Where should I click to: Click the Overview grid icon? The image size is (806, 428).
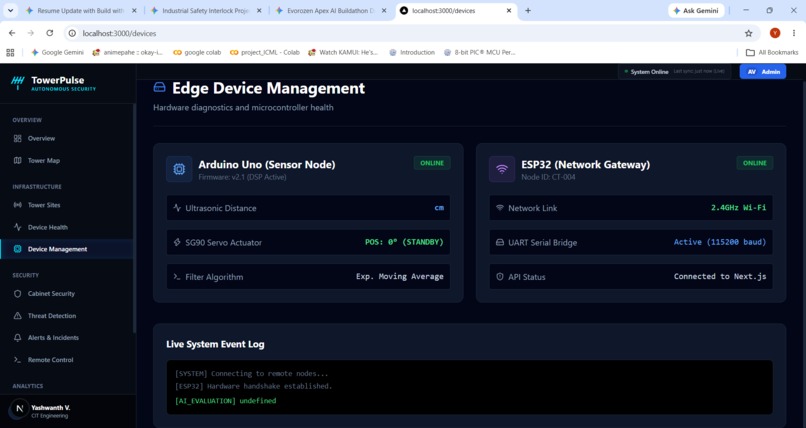(17, 138)
